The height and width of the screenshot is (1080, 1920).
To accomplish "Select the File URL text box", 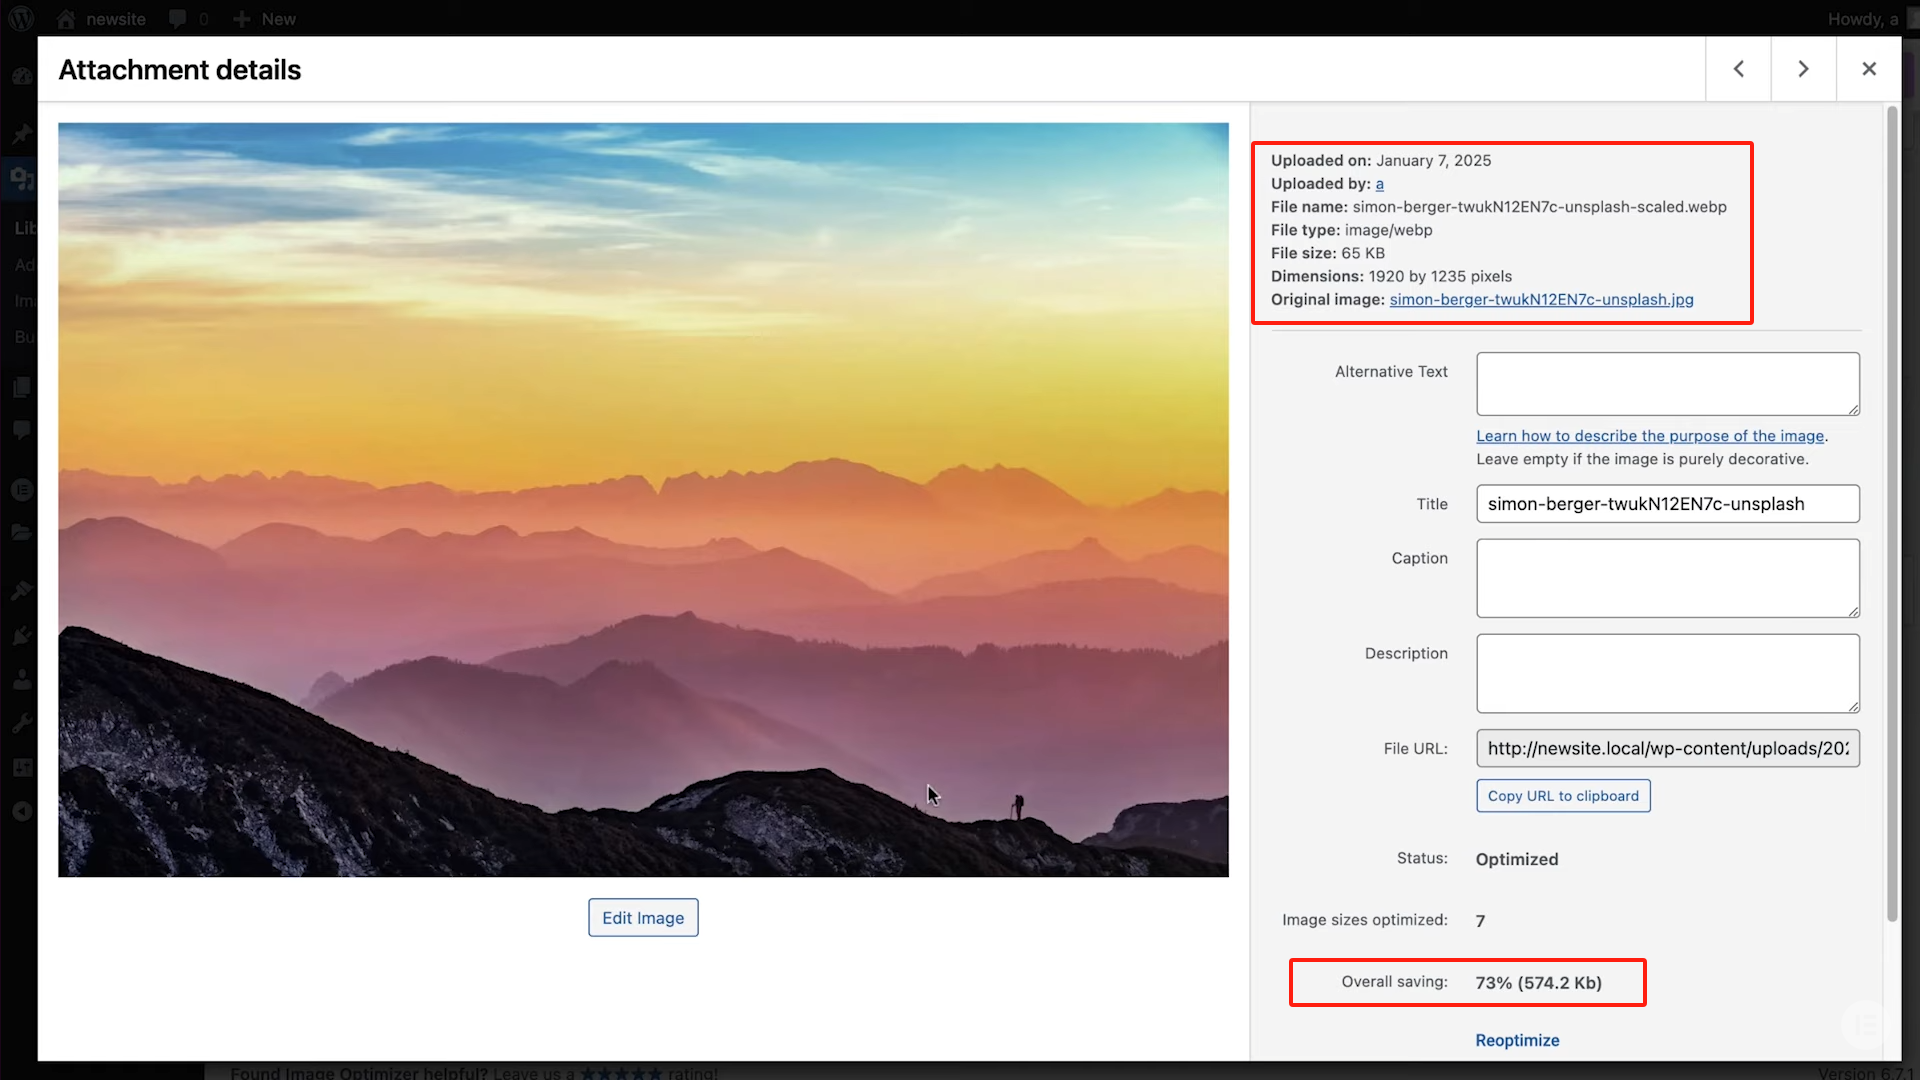I will point(1666,748).
